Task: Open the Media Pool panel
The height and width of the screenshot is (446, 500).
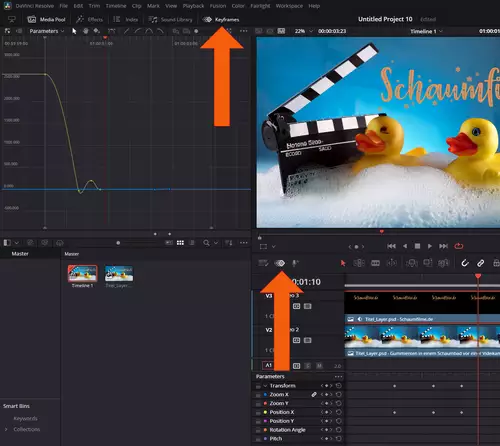Action: tap(47, 20)
